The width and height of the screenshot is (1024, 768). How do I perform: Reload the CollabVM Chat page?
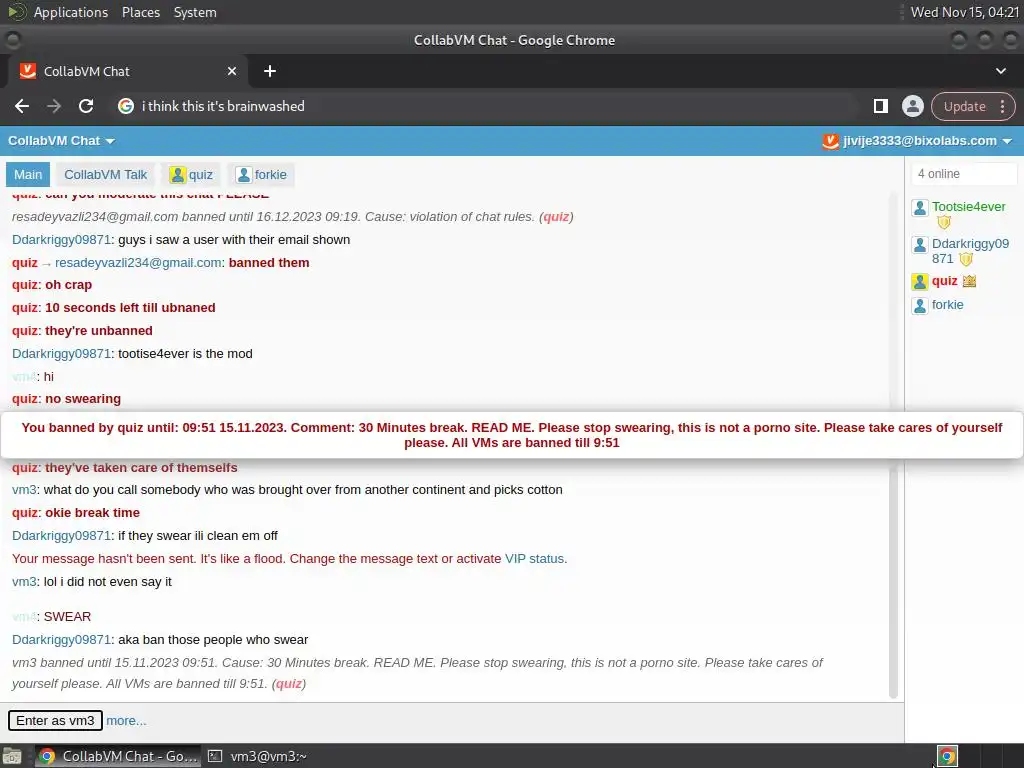click(86, 106)
